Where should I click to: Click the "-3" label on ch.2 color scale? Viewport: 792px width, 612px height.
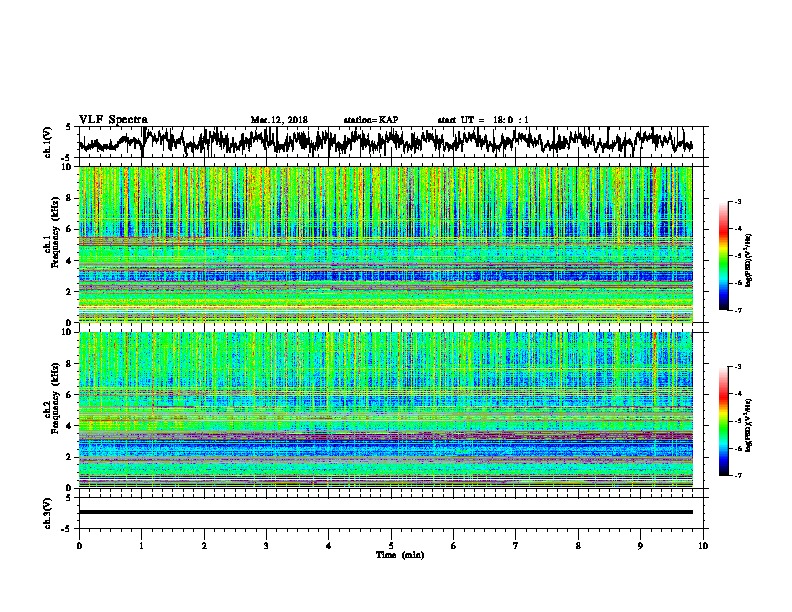point(737,367)
